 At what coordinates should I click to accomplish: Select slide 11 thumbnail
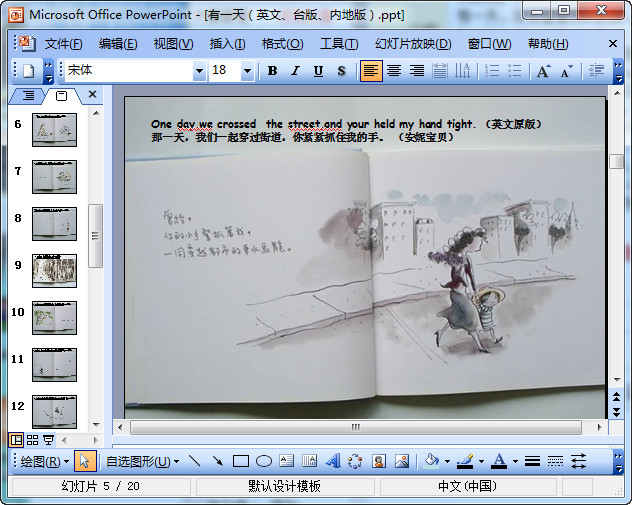click(x=54, y=365)
